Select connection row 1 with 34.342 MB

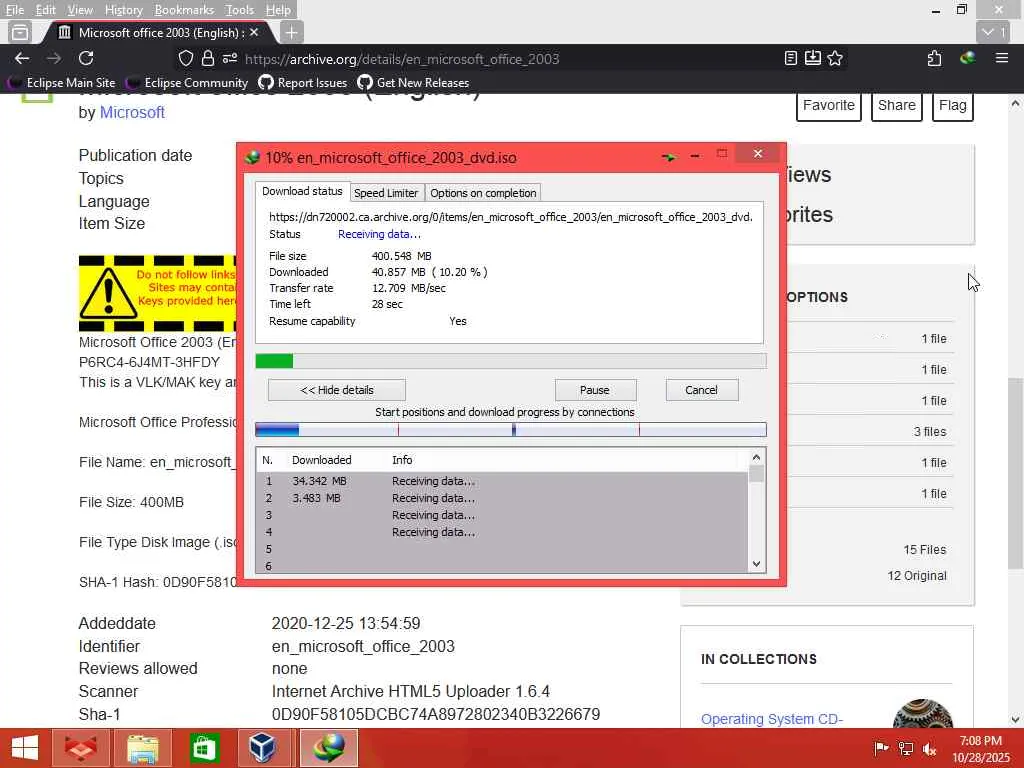(x=502, y=481)
